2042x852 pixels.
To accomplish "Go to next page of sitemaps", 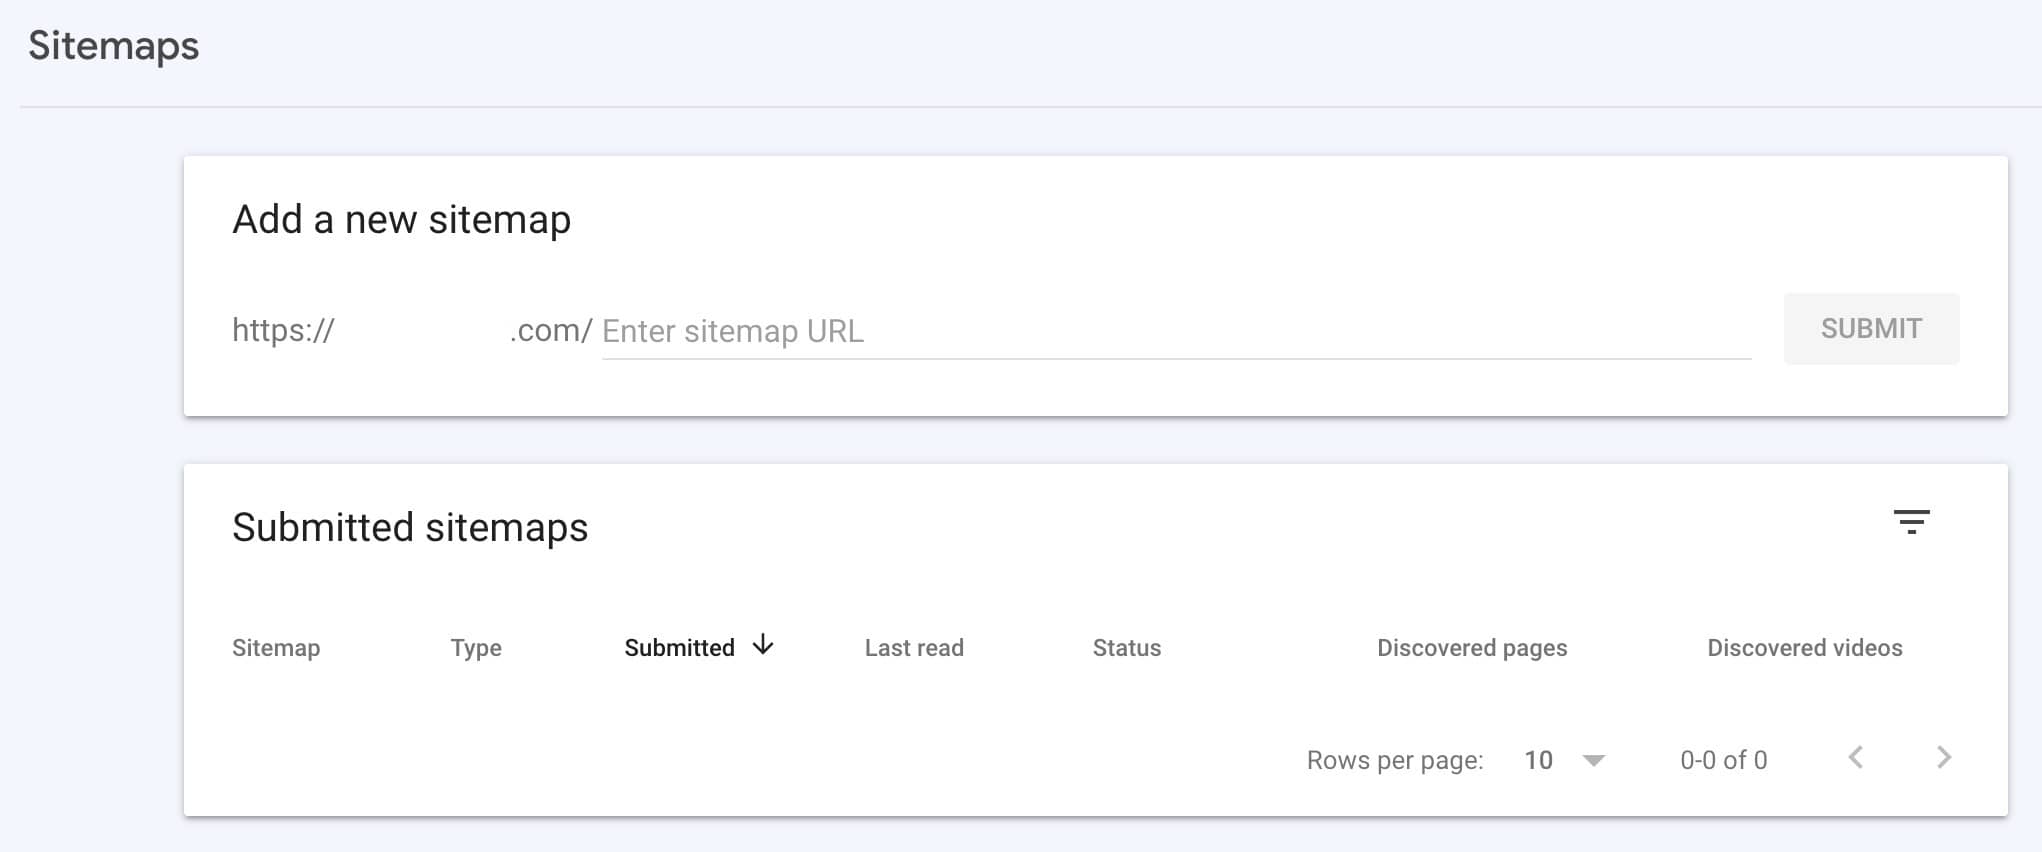I will pyautogui.click(x=1943, y=758).
